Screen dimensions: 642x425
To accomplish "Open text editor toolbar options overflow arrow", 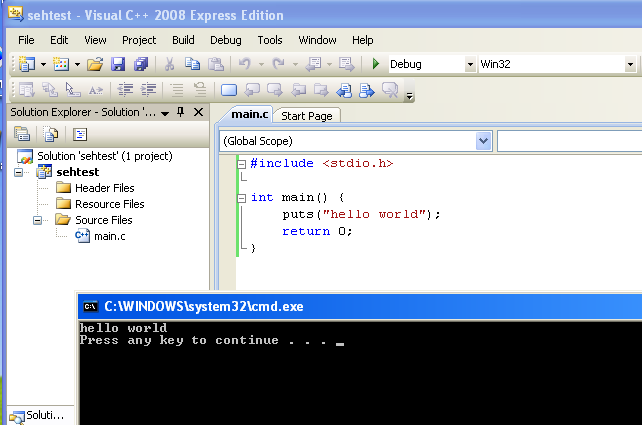I will tap(409, 96).
